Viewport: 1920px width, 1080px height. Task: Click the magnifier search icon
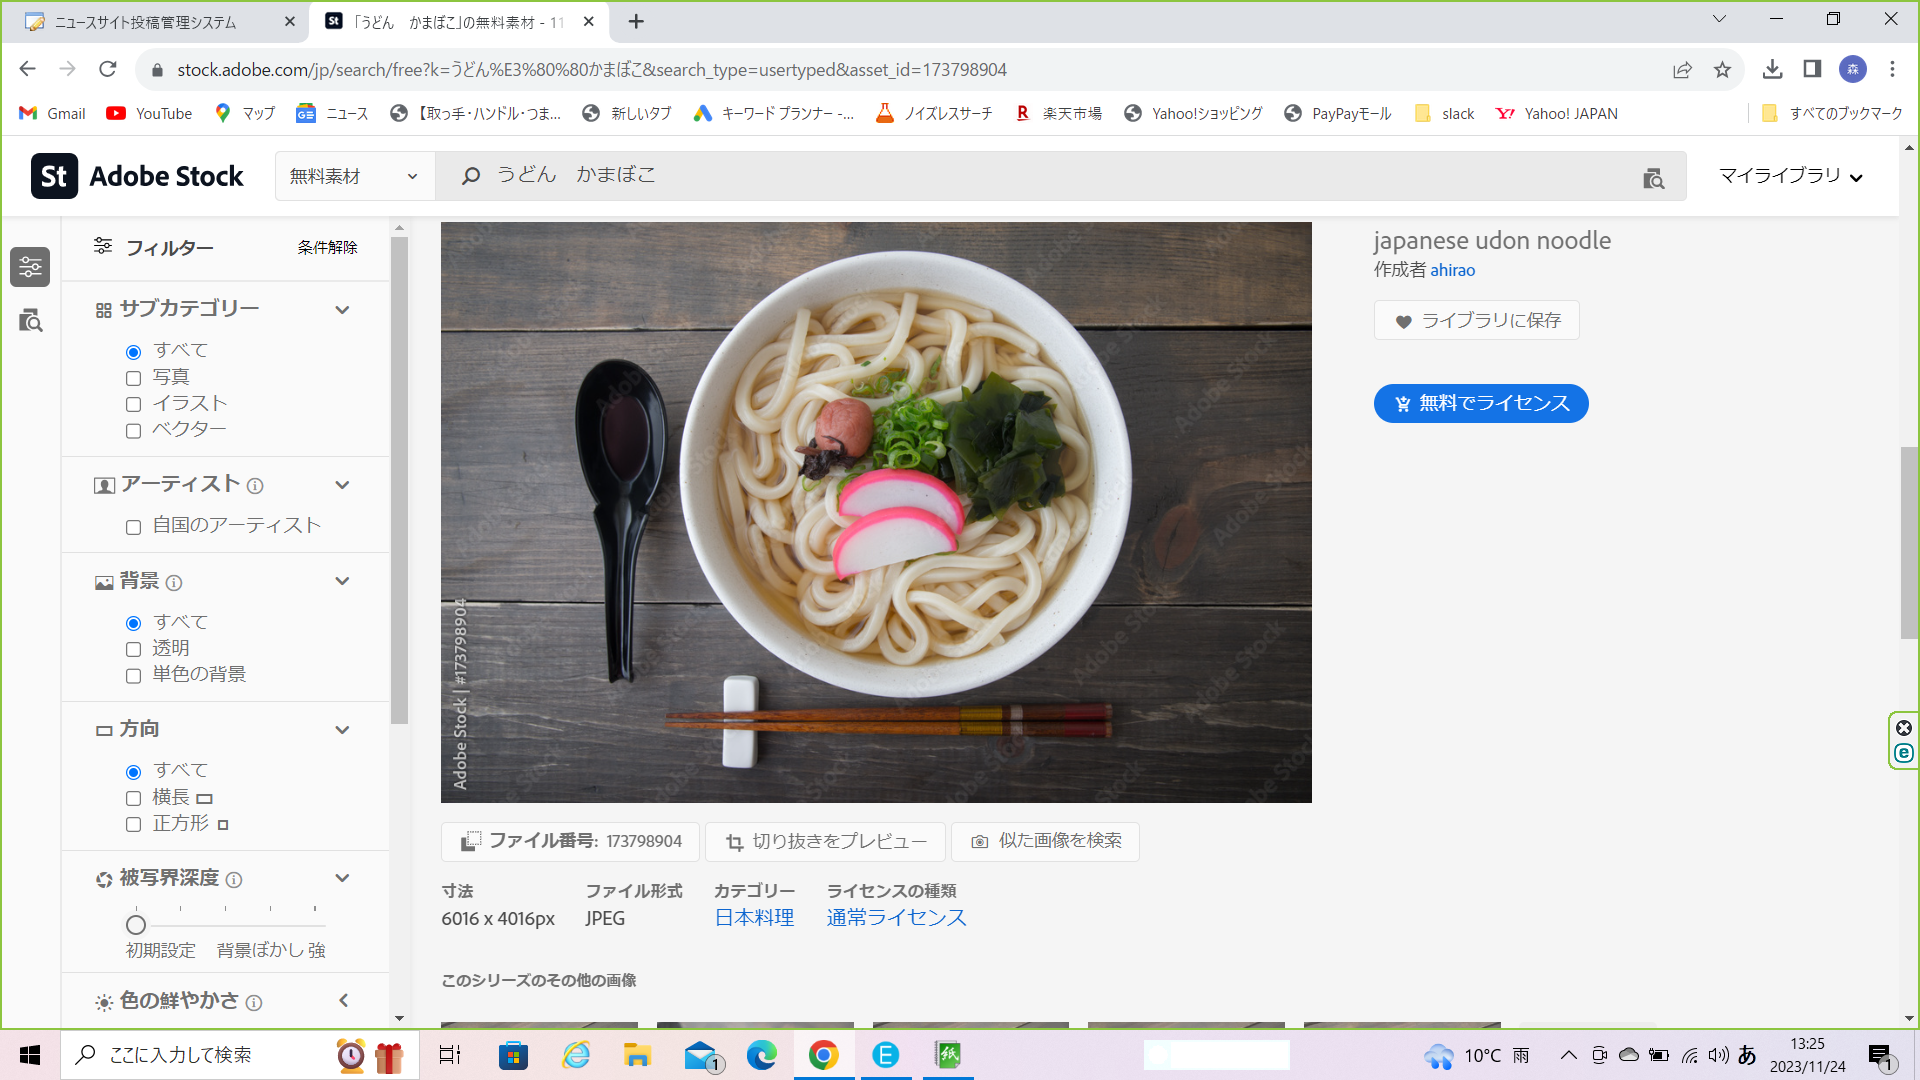tap(471, 176)
